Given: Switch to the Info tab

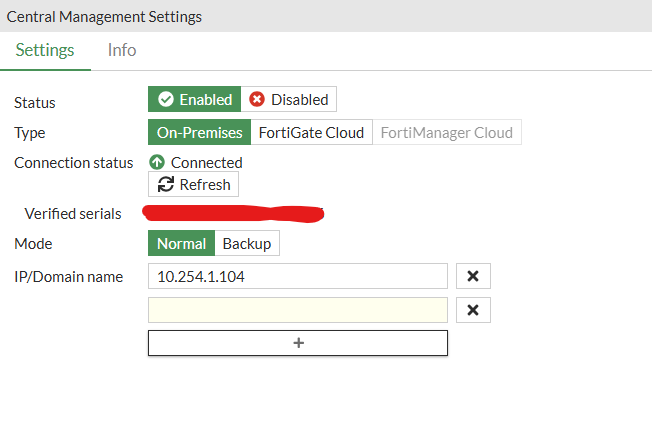Looking at the screenshot, I should (122, 50).
